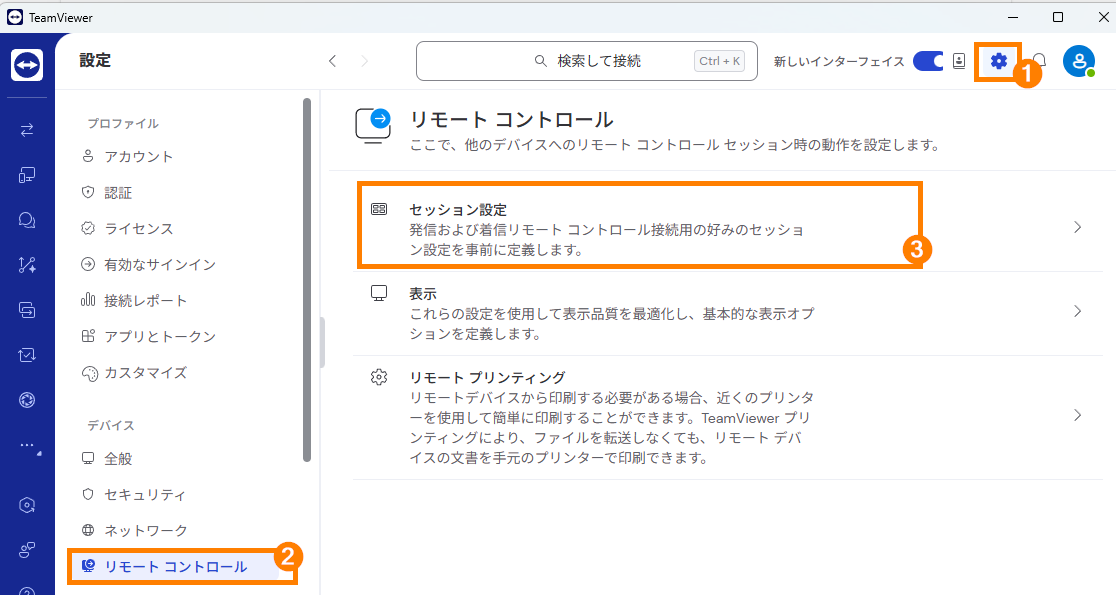Click the セッション設定 row icon

click(379, 209)
